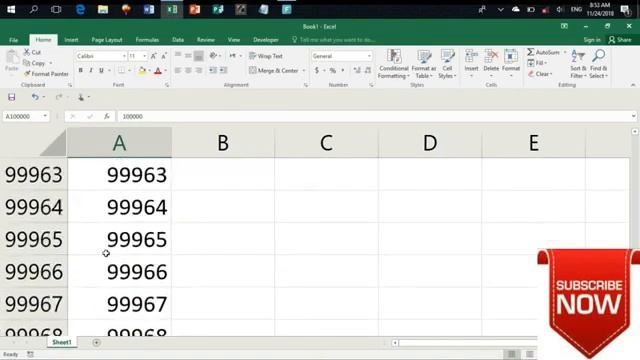Decrease font size with small A icon
This screenshot has width=640, height=360.
pos(164,56)
